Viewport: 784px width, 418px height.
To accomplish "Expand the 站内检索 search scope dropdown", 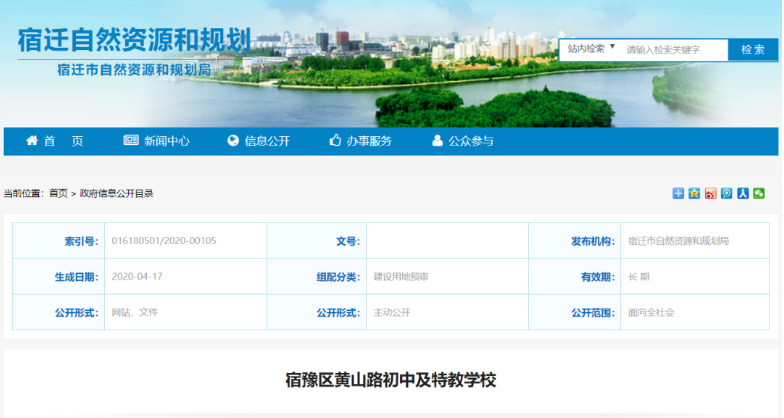I will (x=590, y=48).
